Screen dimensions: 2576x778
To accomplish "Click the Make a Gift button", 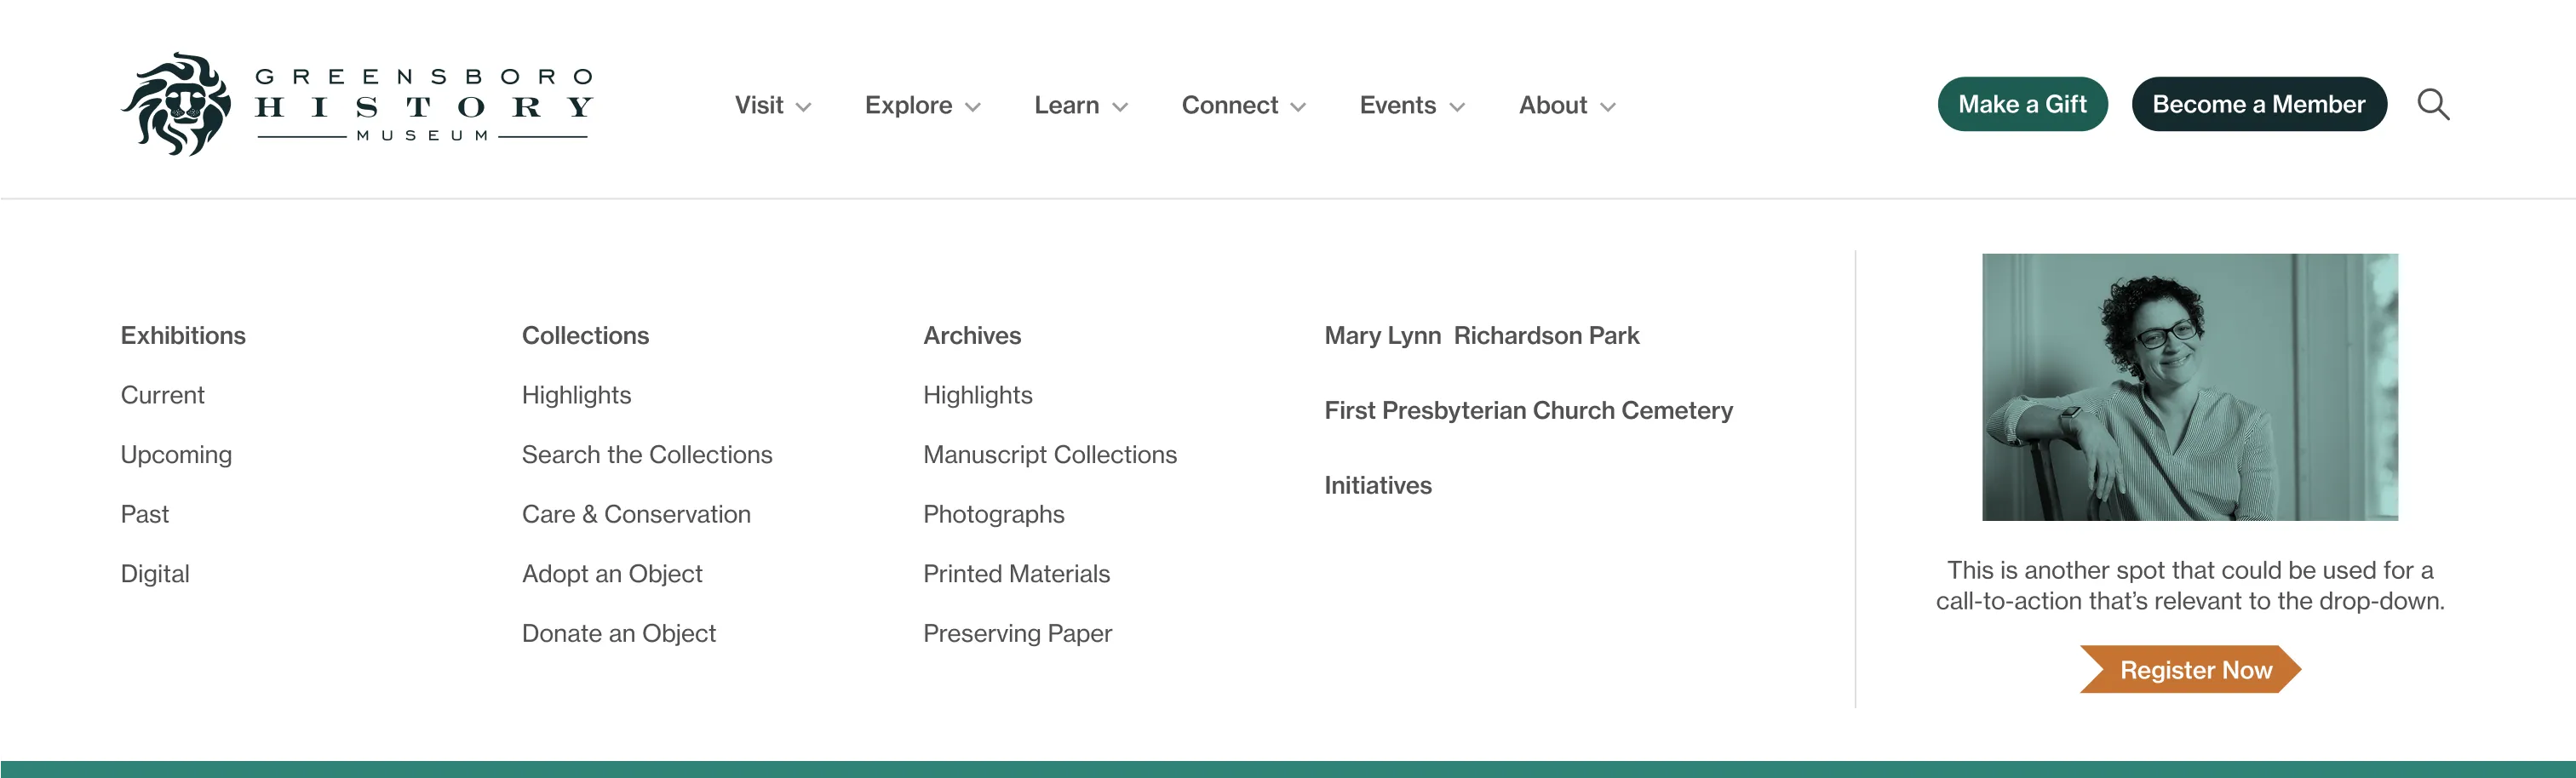I will click(2021, 103).
